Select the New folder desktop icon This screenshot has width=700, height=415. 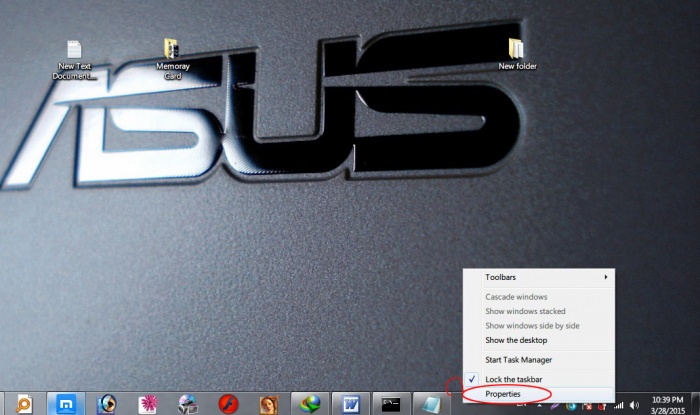coord(517,54)
